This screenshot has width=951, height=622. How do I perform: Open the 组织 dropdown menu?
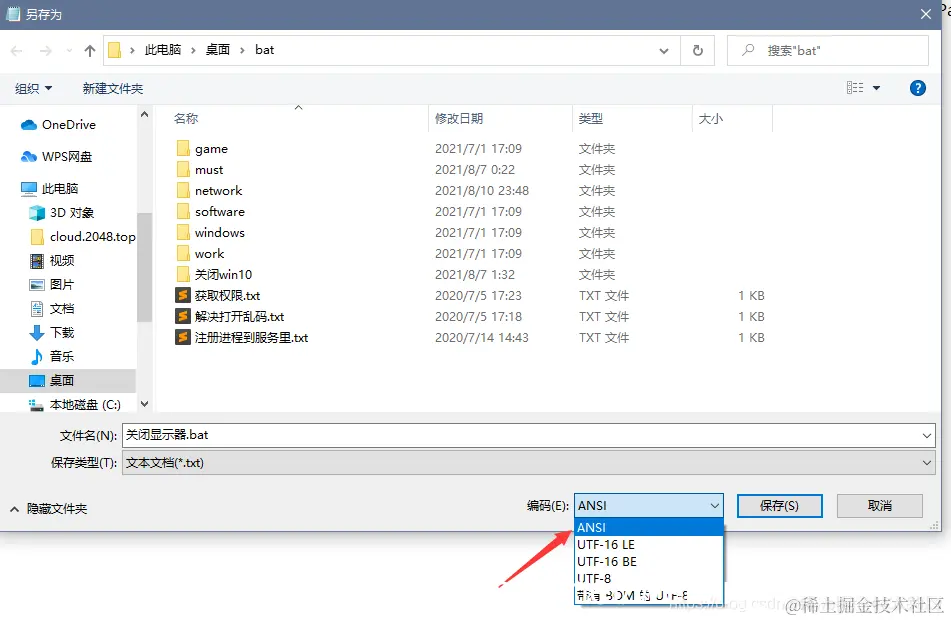tap(33, 89)
